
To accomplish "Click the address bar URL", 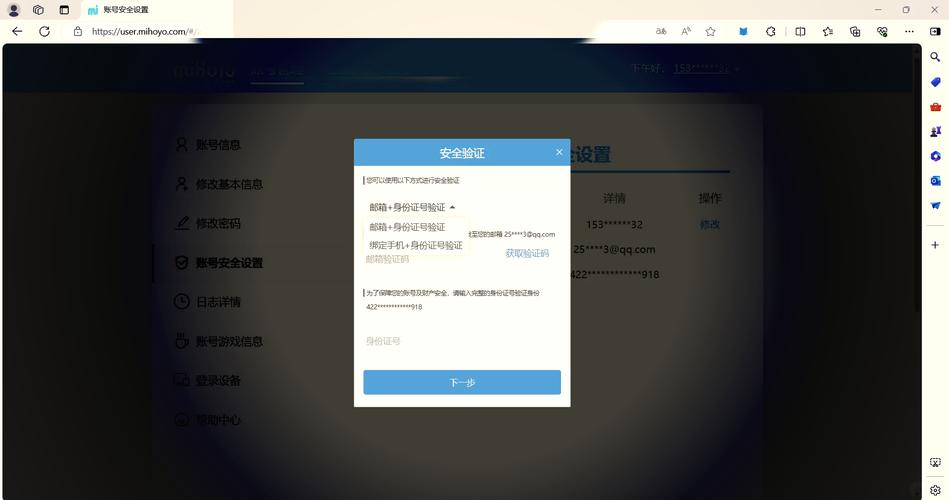I will pyautogui.click(x=143, y=31).
